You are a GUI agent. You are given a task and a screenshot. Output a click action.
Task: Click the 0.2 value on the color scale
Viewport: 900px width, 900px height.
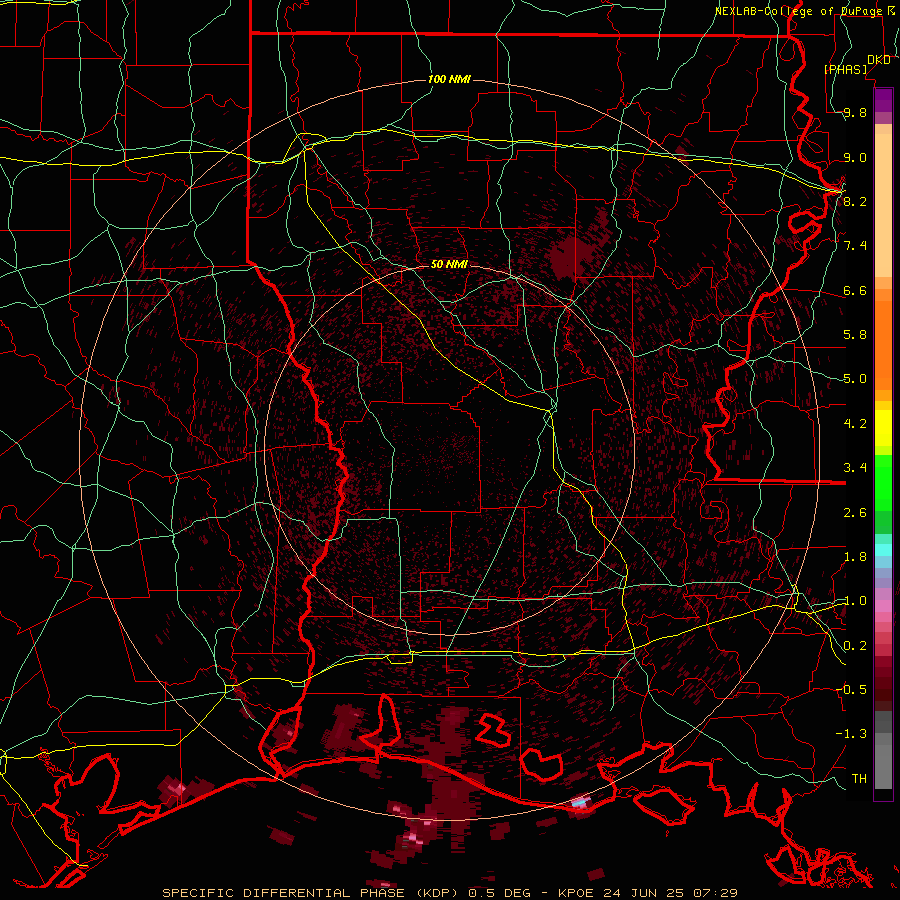855,645
